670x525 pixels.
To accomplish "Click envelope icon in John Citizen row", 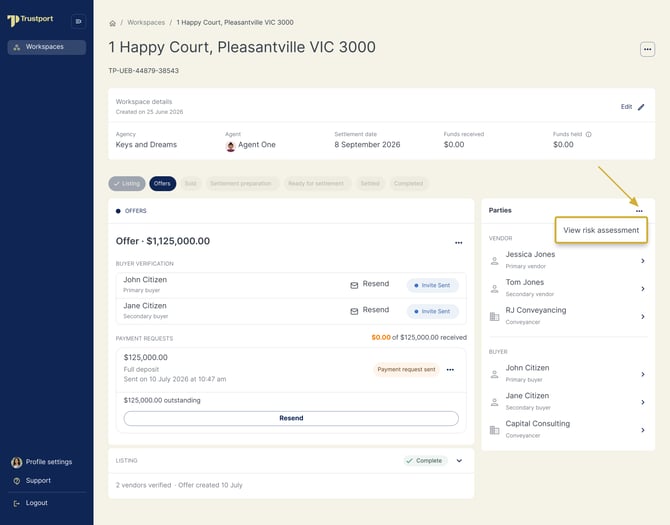I will click(354, 285).
